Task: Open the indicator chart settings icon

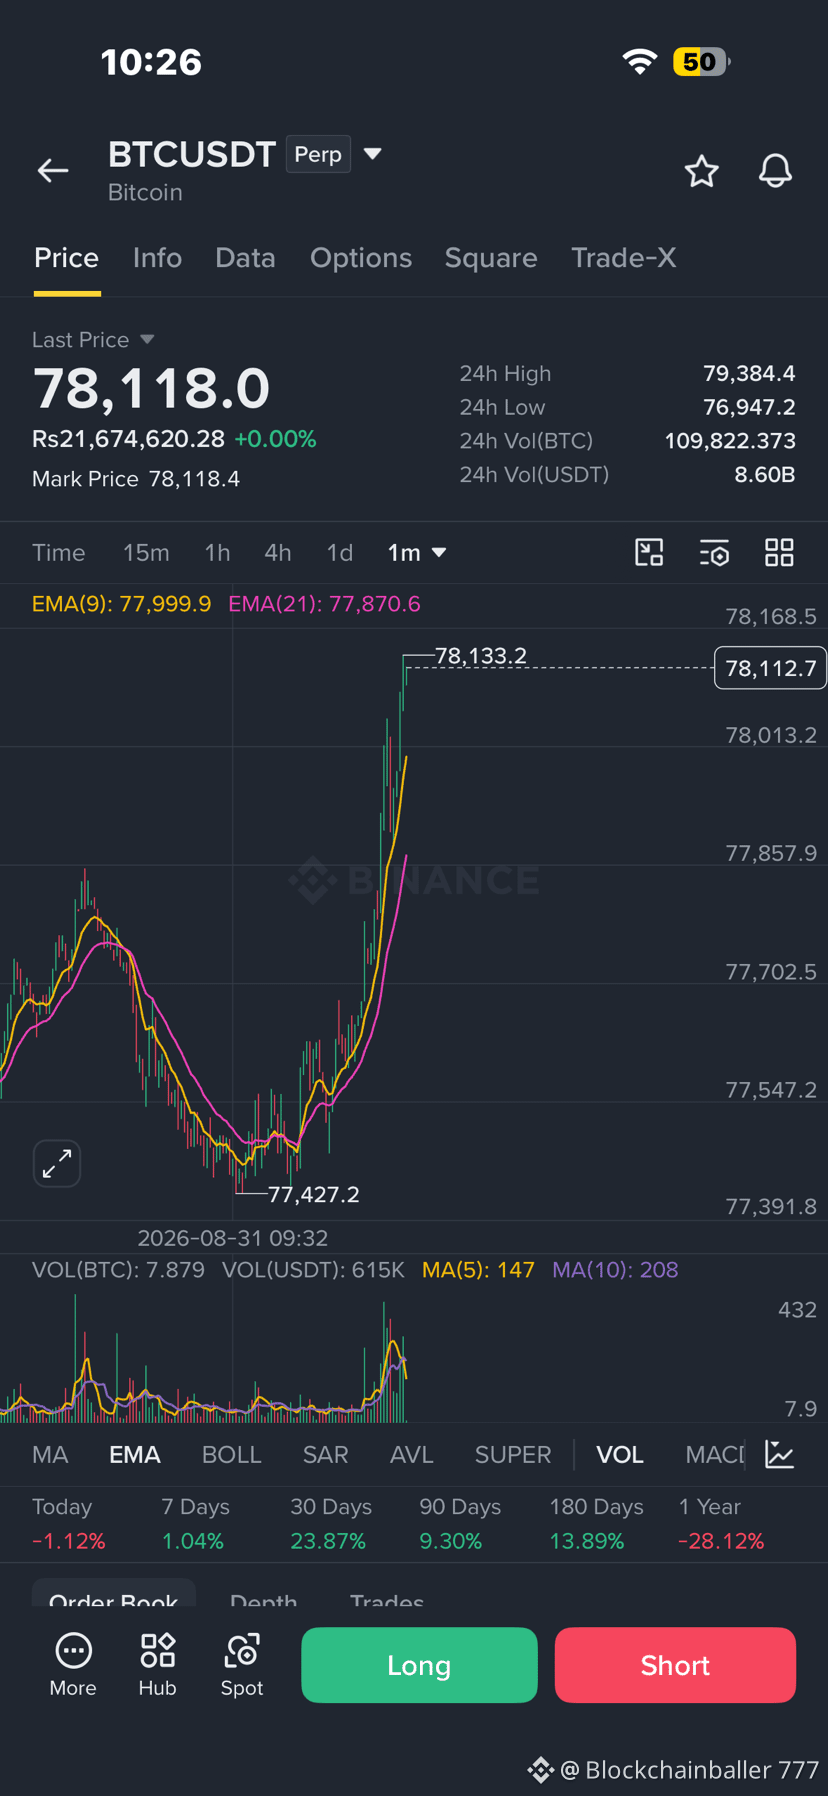Action: click(780, 1454)
